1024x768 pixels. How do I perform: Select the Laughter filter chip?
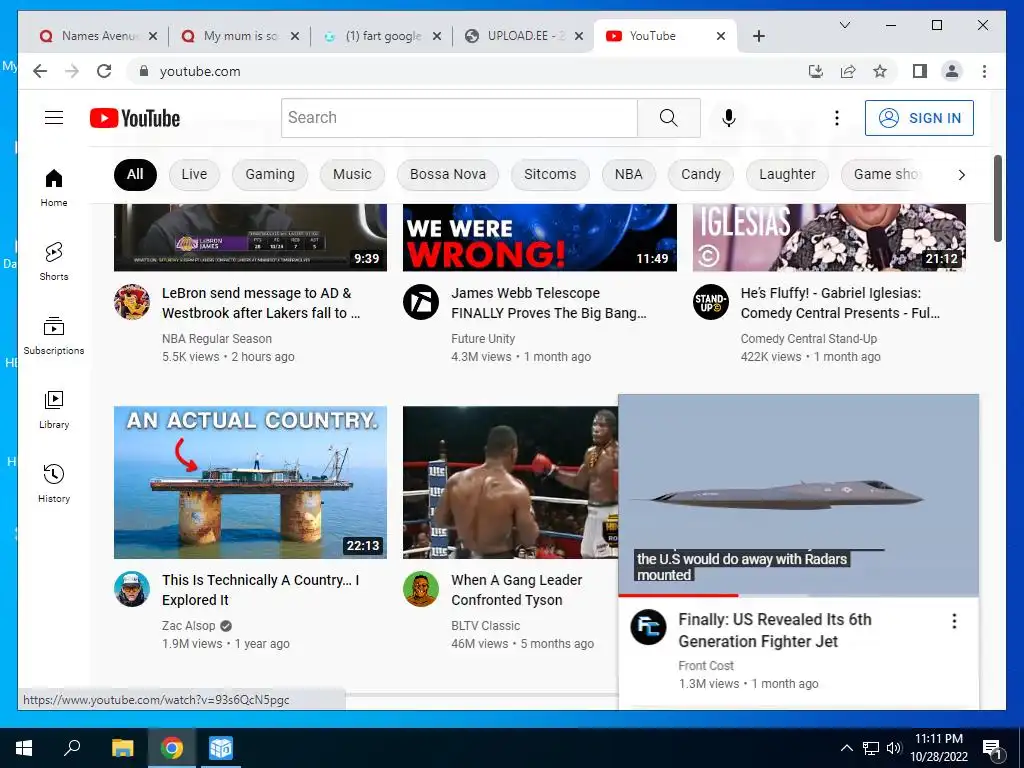[787, 174]
